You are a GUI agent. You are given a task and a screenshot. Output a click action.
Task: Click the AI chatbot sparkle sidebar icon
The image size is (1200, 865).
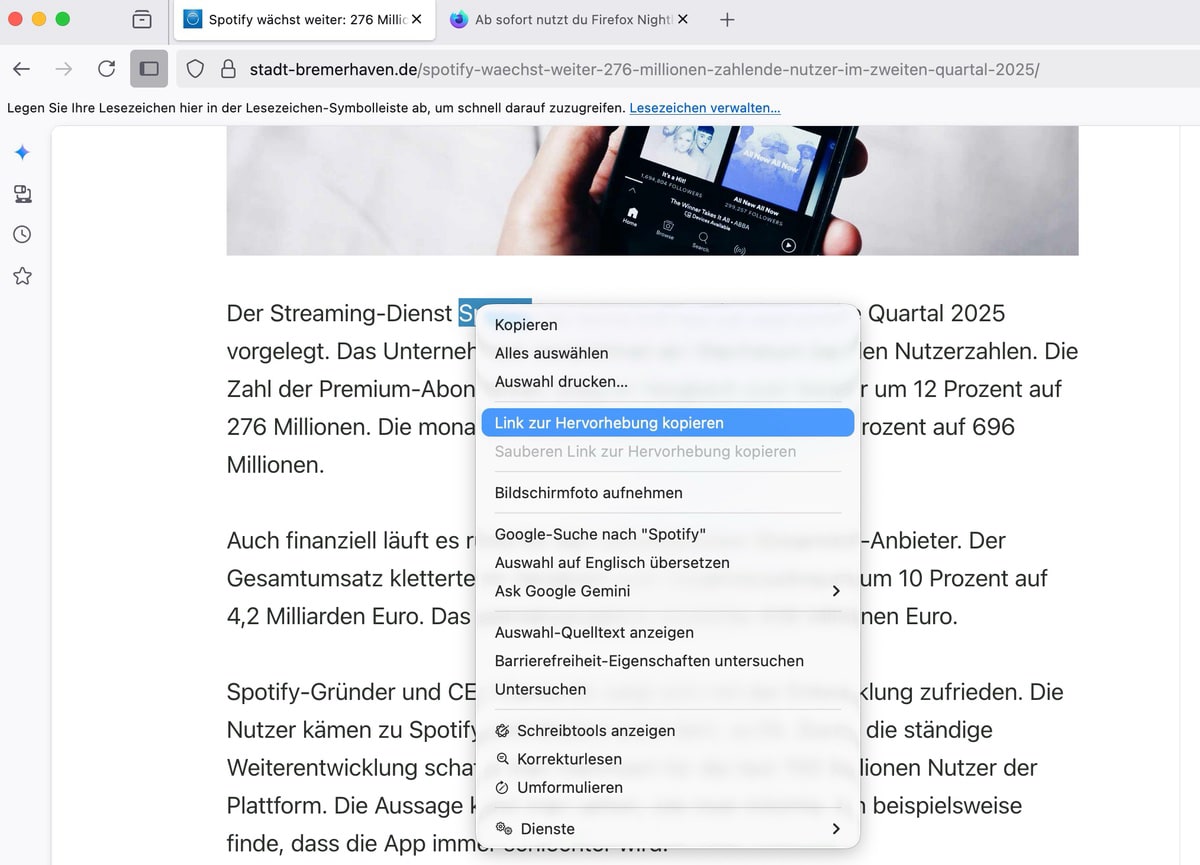22,152
